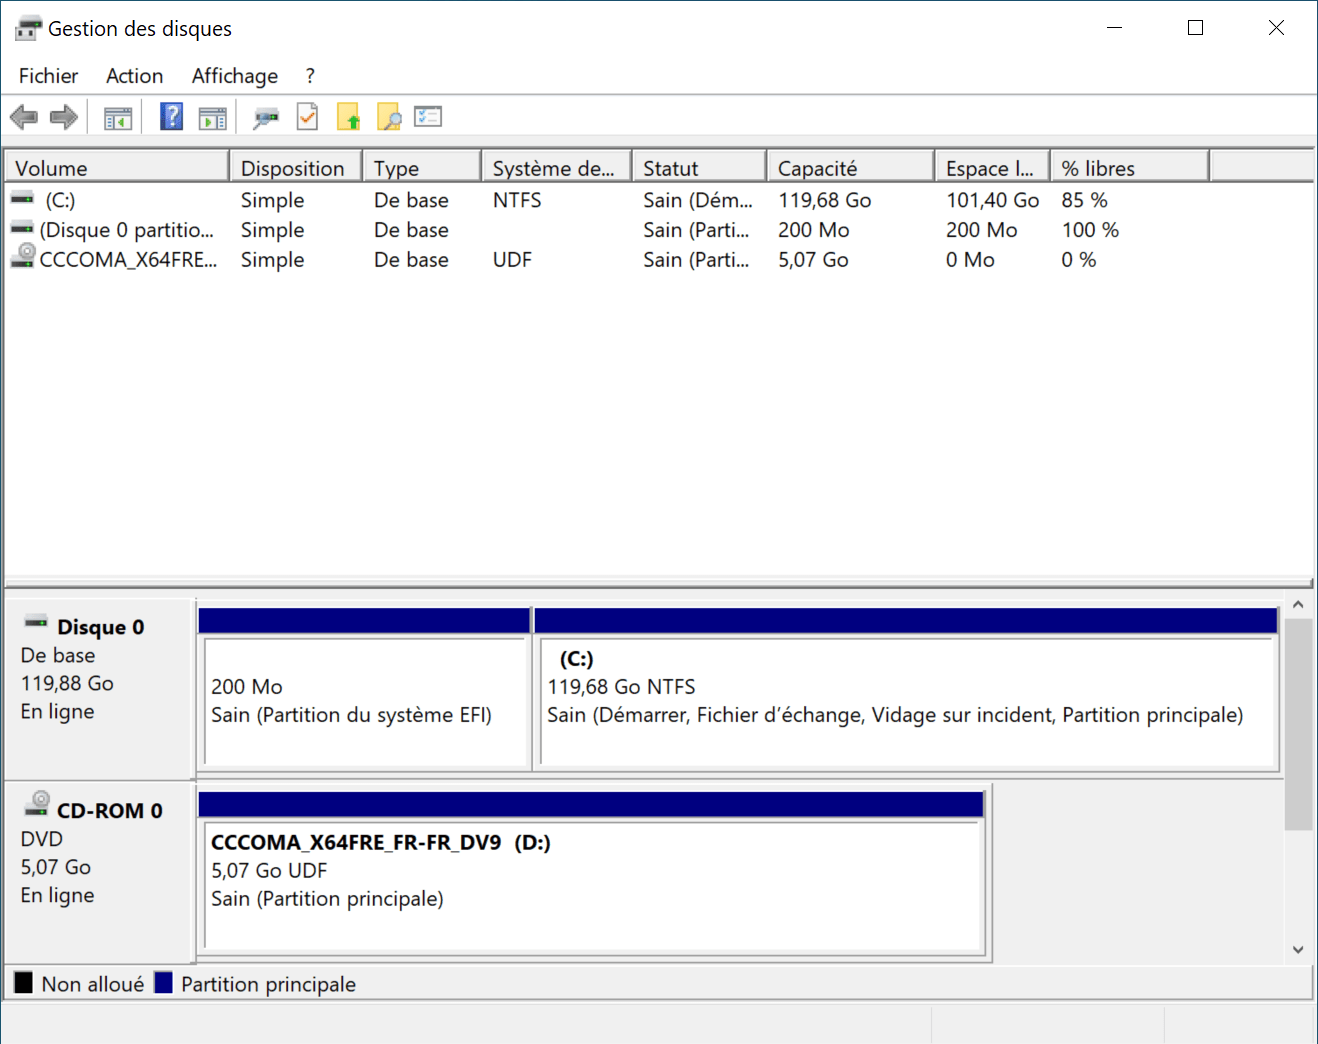The height and width of the screenshot is (1044, 1318).
Task: Click the 100 % free cell
Action: tap(1090, 230)
